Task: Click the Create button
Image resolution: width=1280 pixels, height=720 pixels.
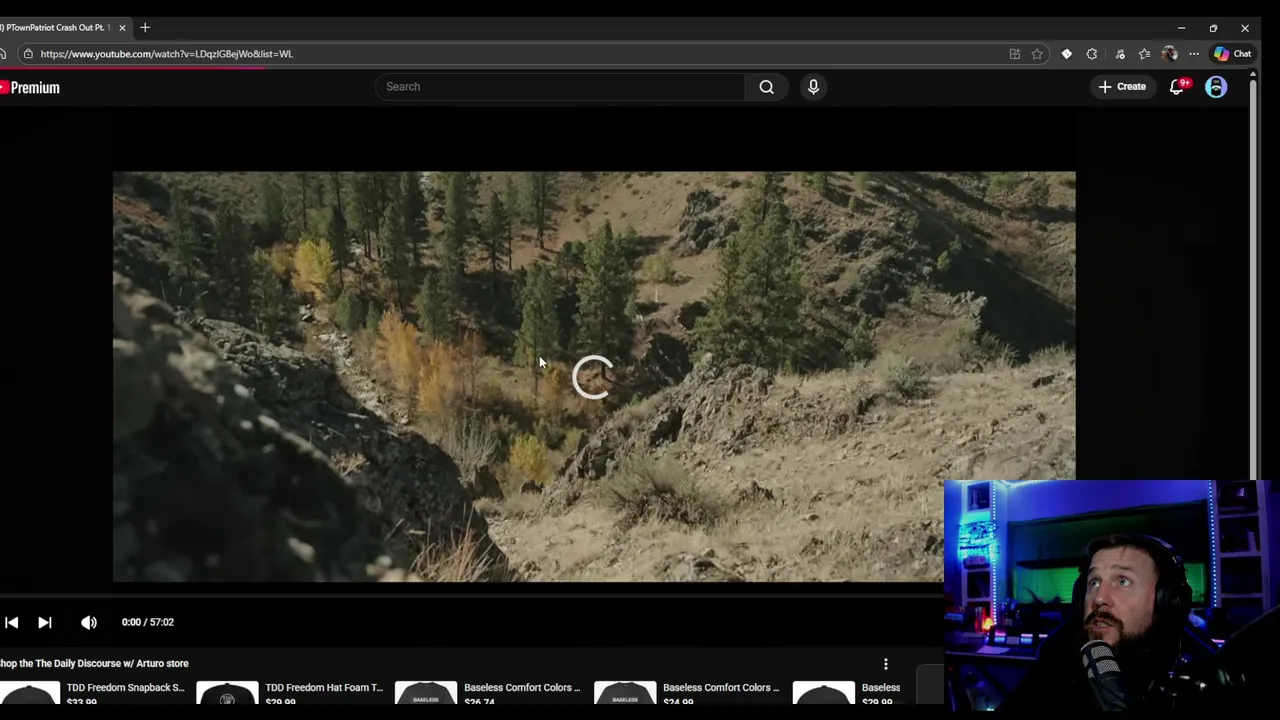Action: (x=1122, y=87)
